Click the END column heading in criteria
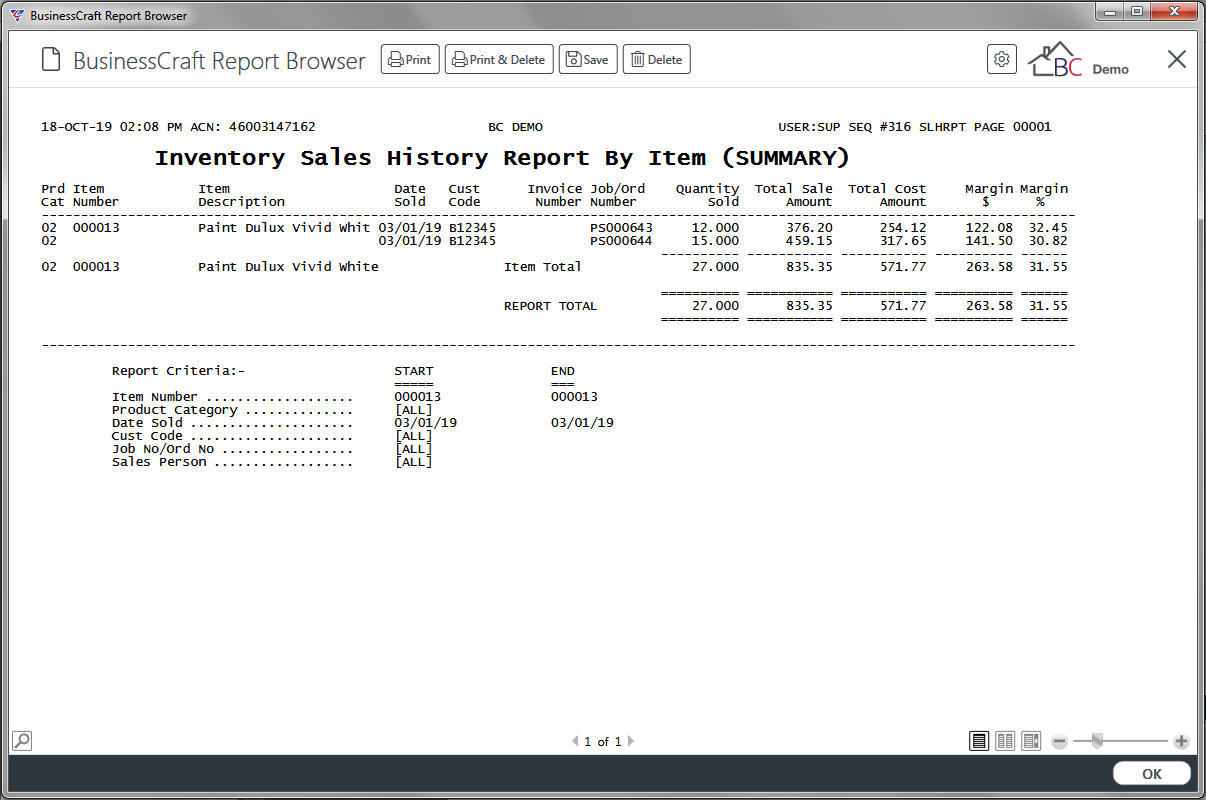This screenshot has height=800, width=1206. 563,371
